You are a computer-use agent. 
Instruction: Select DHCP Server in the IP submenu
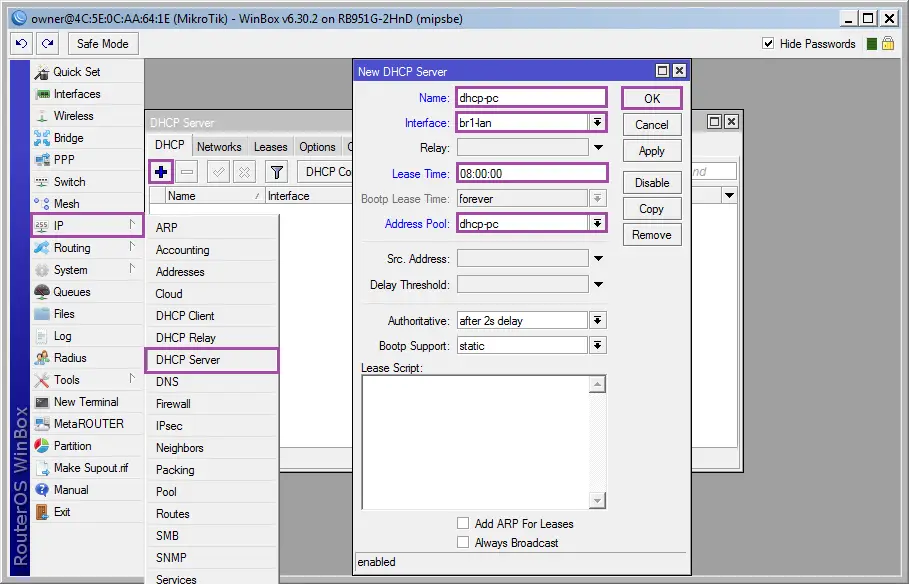point(212,360)
